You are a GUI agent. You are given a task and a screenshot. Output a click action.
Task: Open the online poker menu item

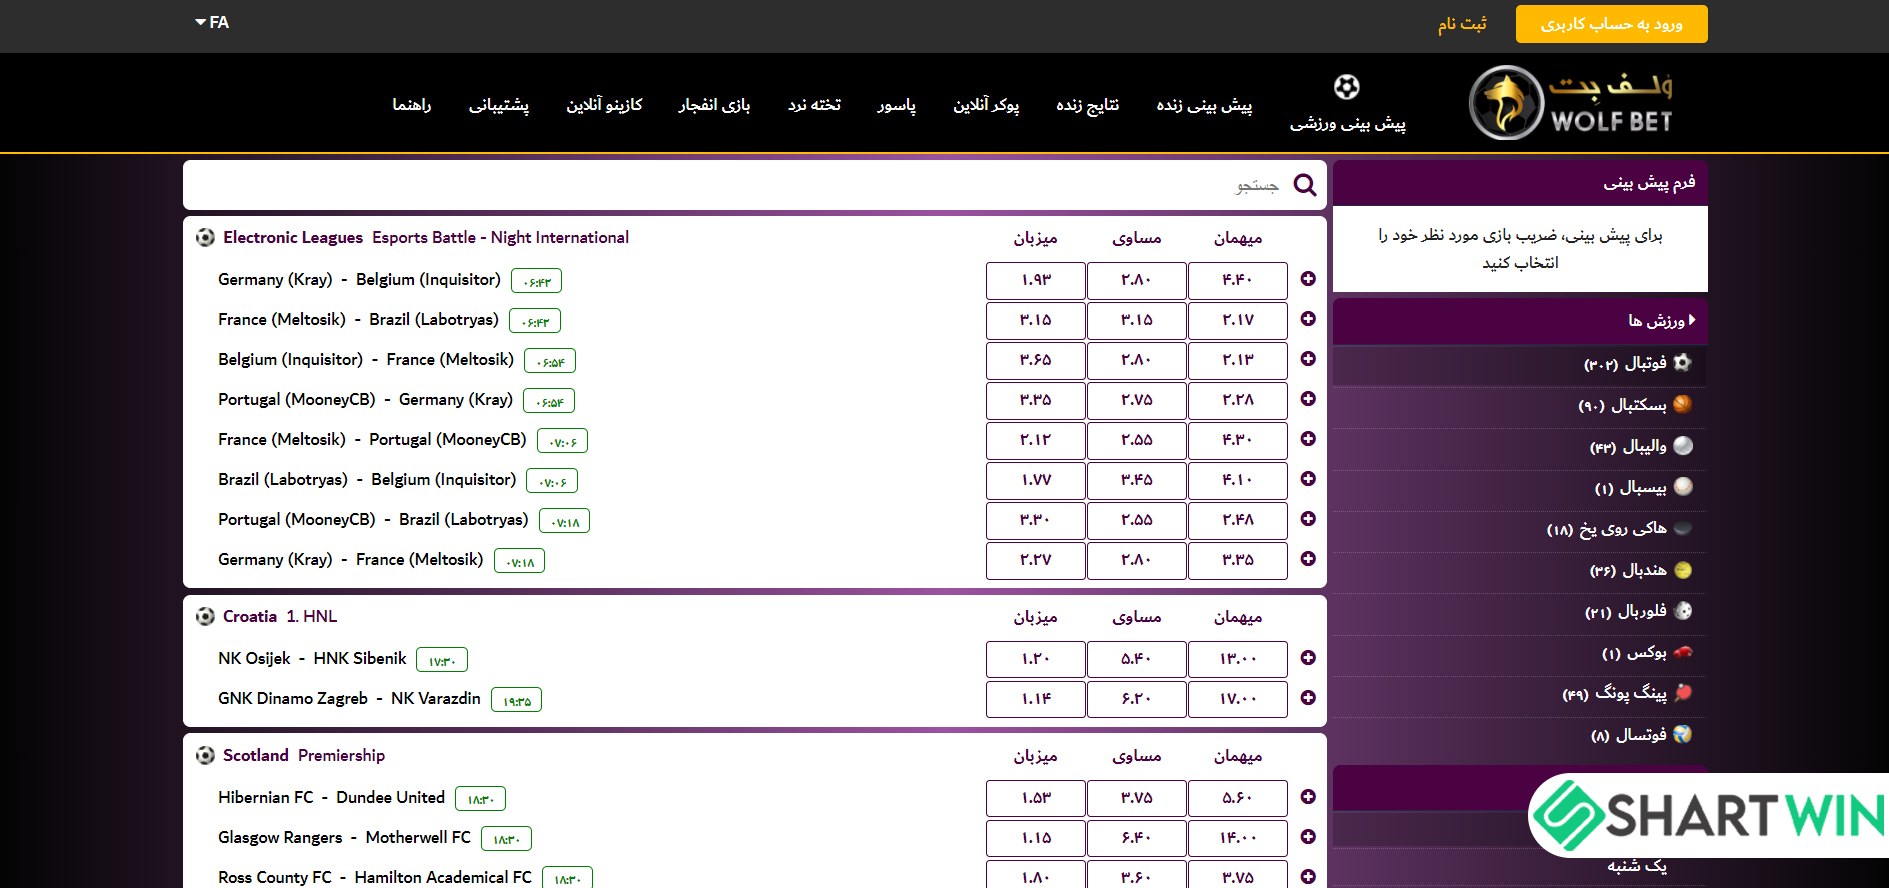(x=986, y=105)
